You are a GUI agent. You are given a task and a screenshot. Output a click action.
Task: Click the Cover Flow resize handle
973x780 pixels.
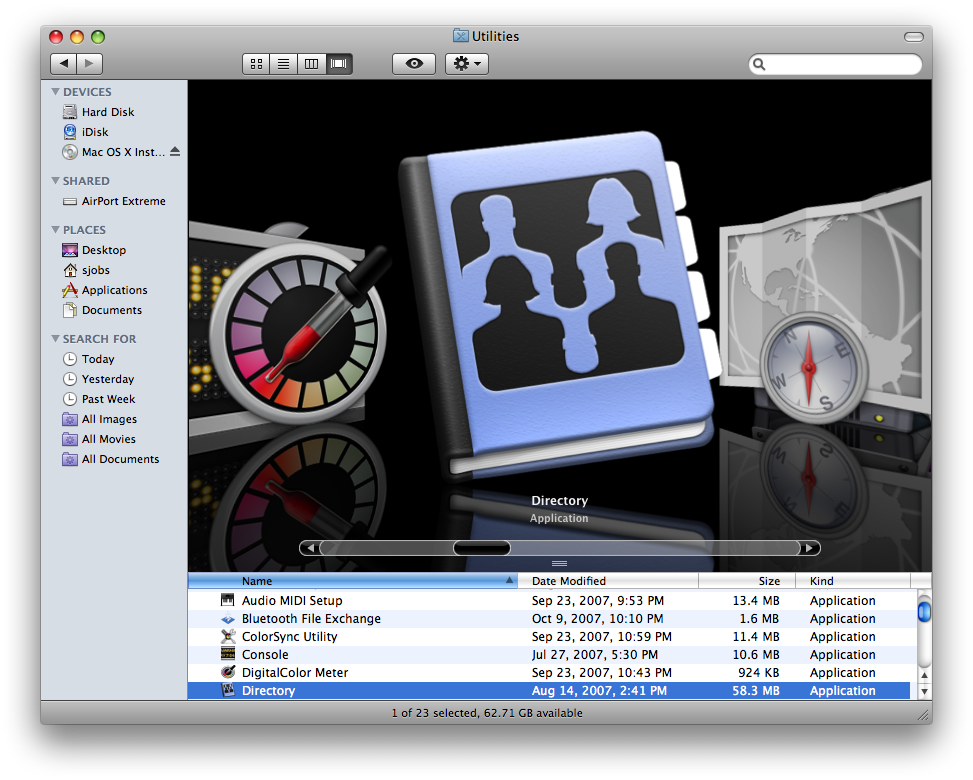(559, 563)
